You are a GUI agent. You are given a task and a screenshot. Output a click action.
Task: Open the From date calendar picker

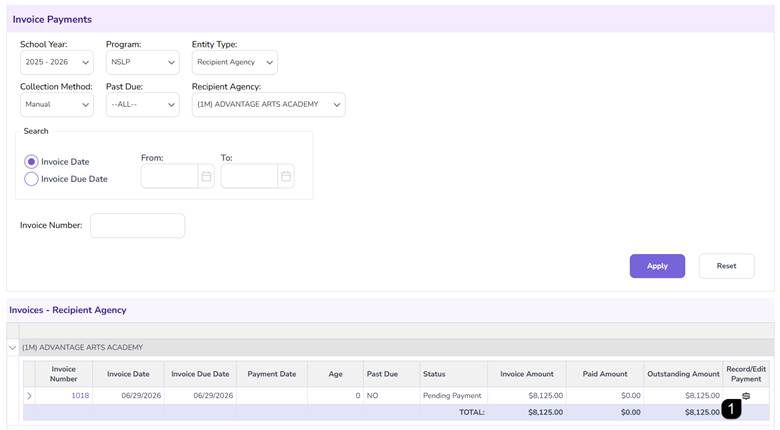(206, 176)
